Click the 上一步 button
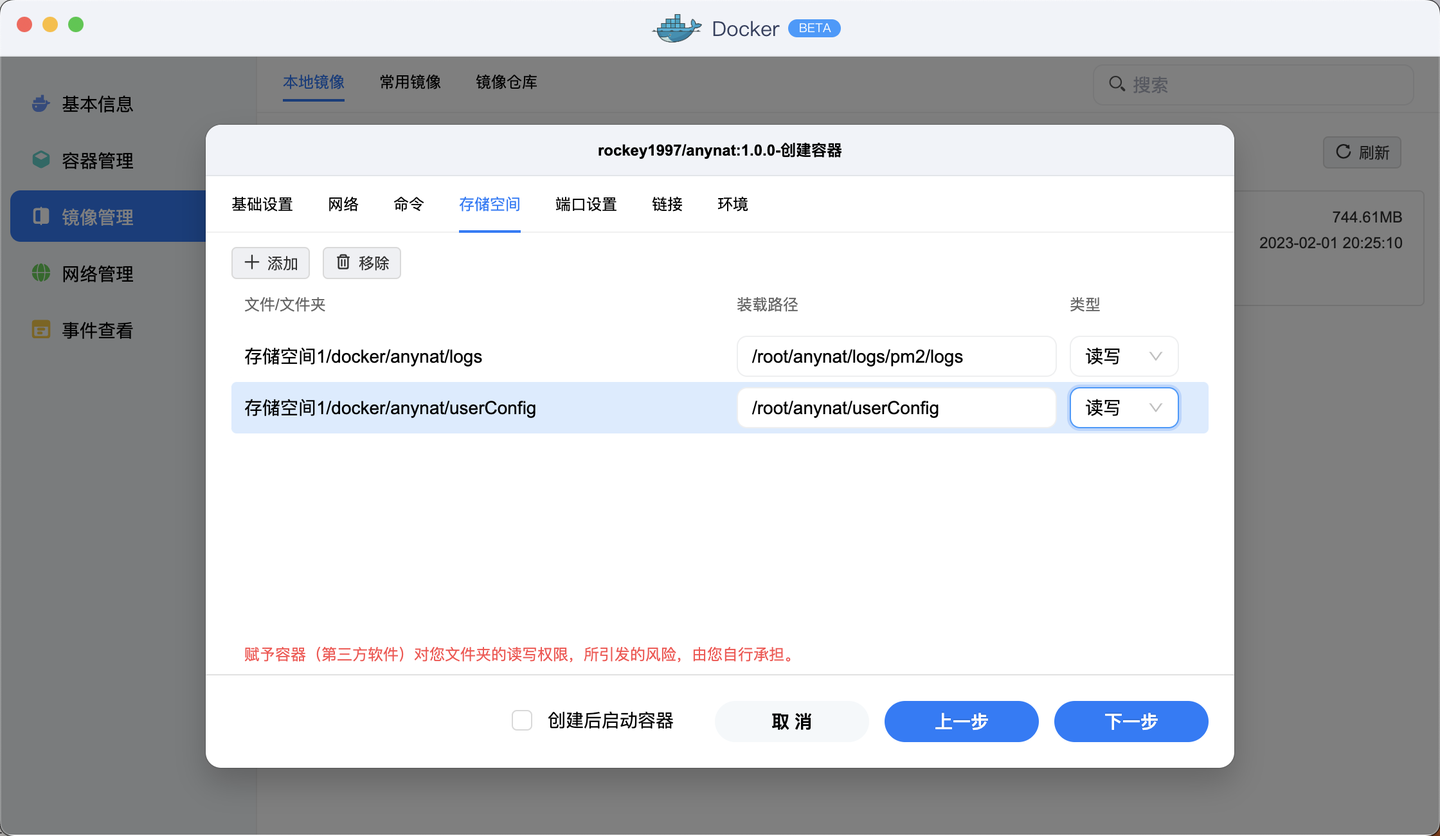The width and height of the screenshot is (1440, 836). click(x=961, y=721)
